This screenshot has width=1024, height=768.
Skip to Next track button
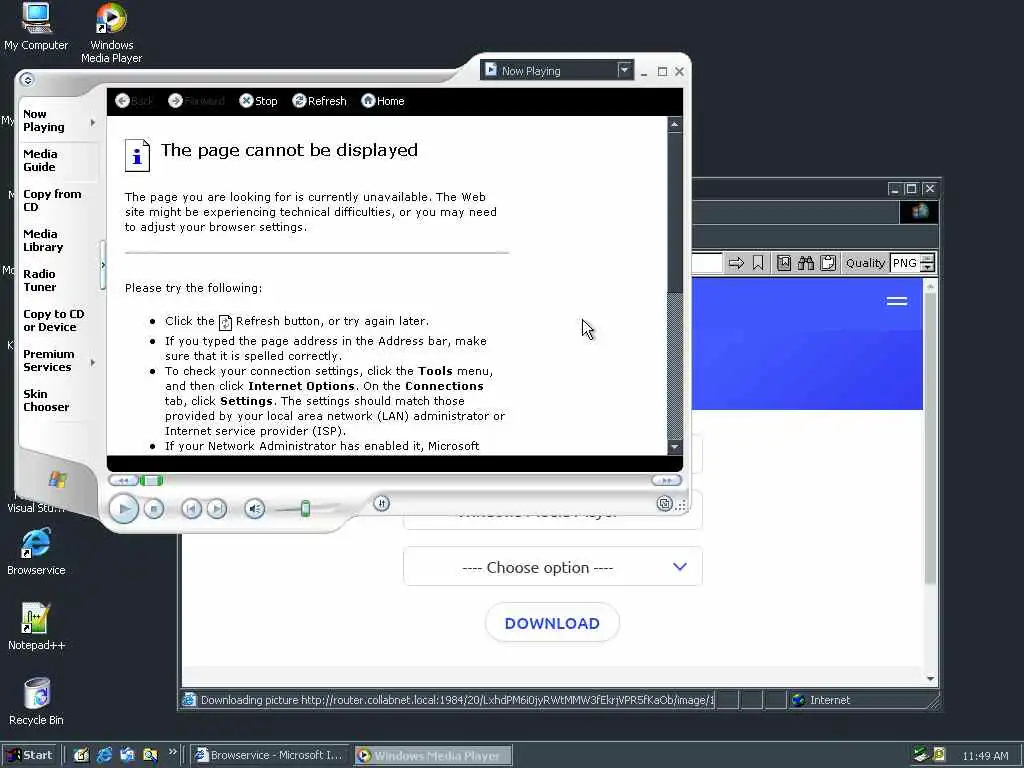point(217,509)
